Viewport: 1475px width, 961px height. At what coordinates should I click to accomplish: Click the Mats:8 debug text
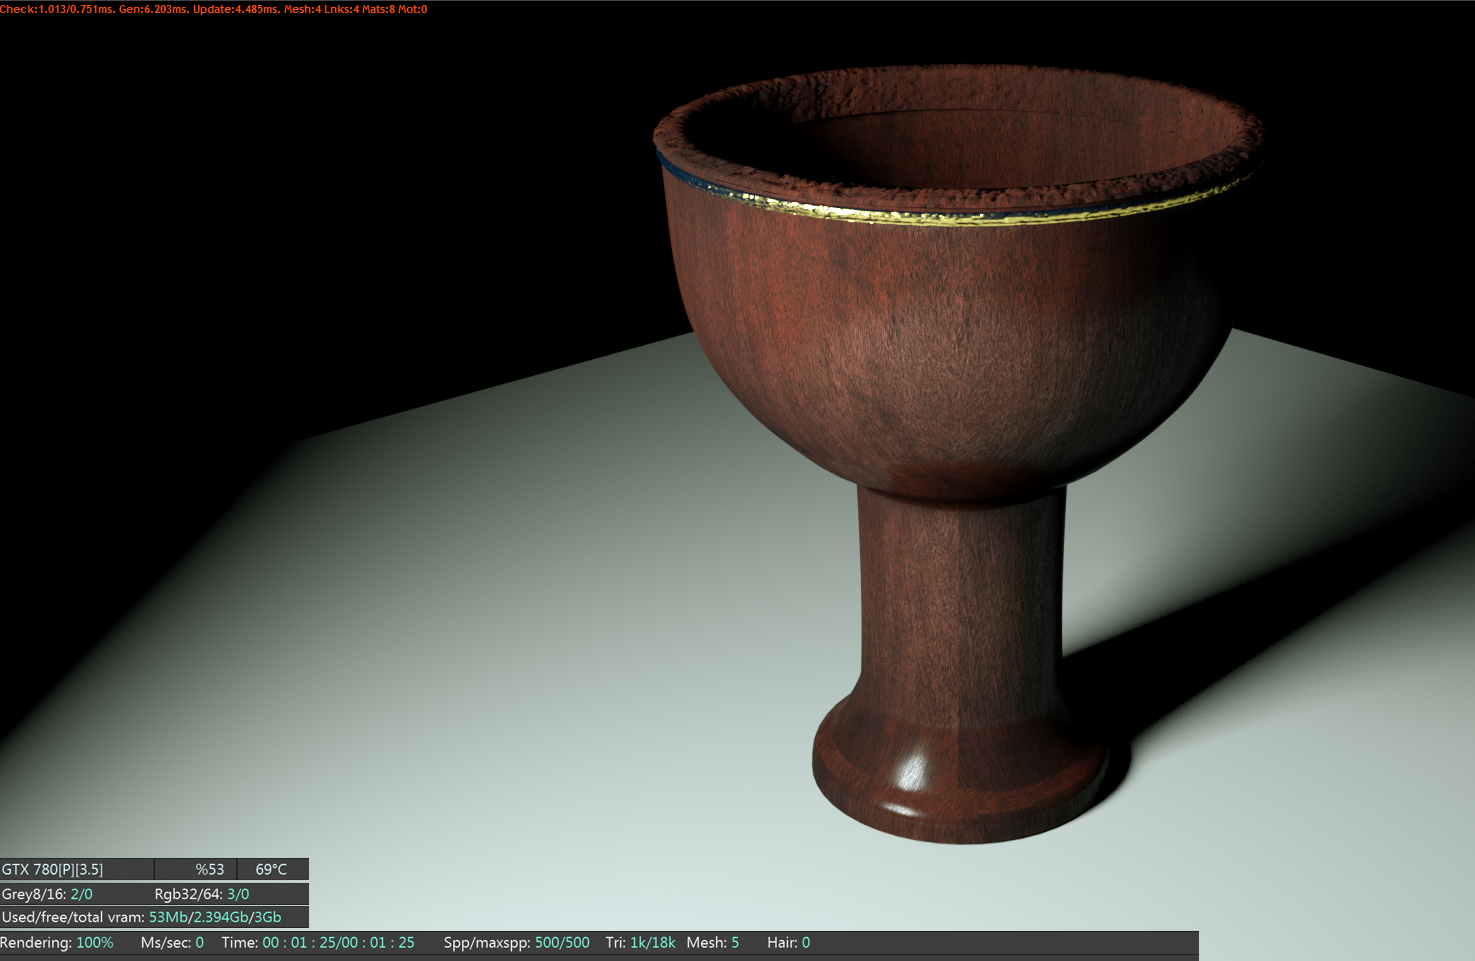[379, 9]
